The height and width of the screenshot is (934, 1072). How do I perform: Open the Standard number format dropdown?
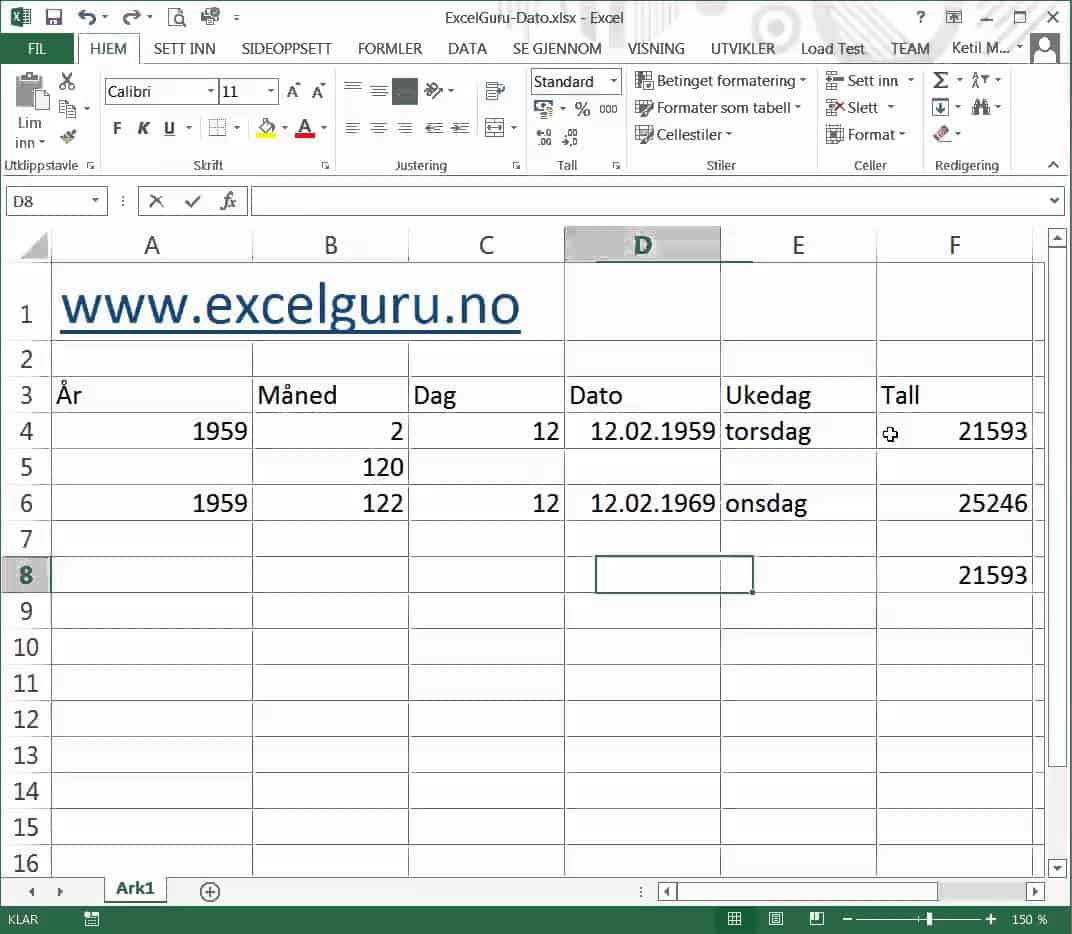tap(612, 81)
